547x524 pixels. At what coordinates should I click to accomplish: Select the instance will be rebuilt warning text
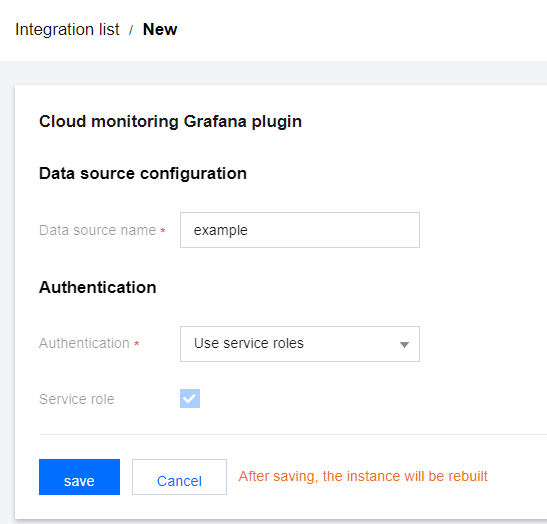[x=363, y=476]
